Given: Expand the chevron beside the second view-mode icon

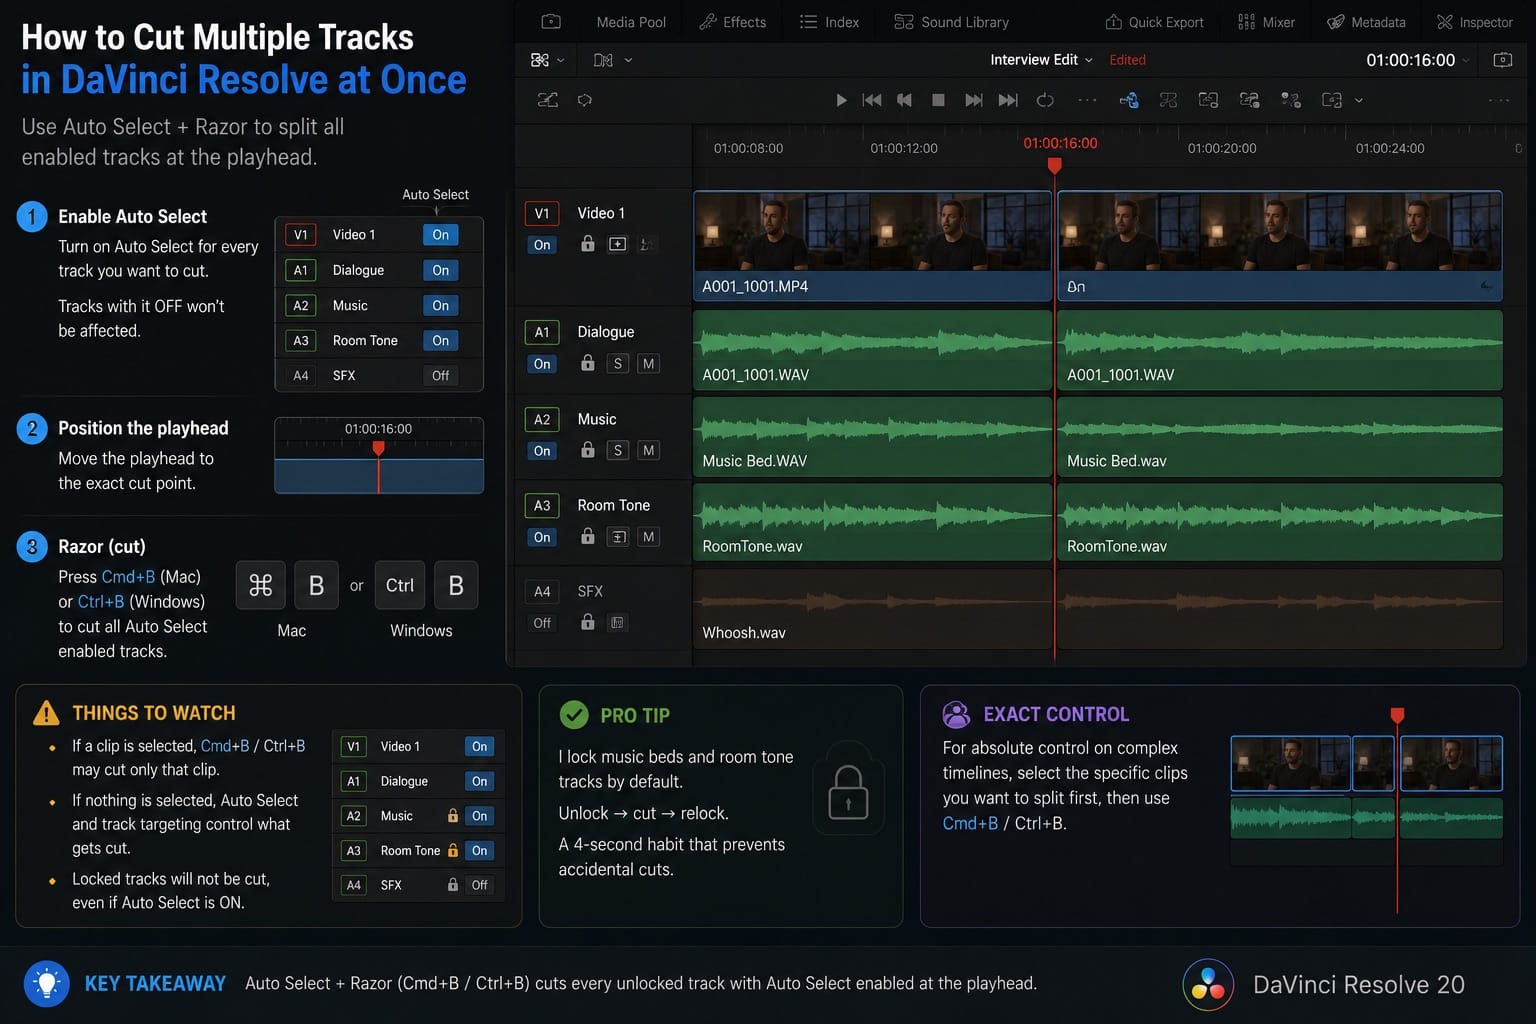Looking at the screenshot, I should click(628, 60).
